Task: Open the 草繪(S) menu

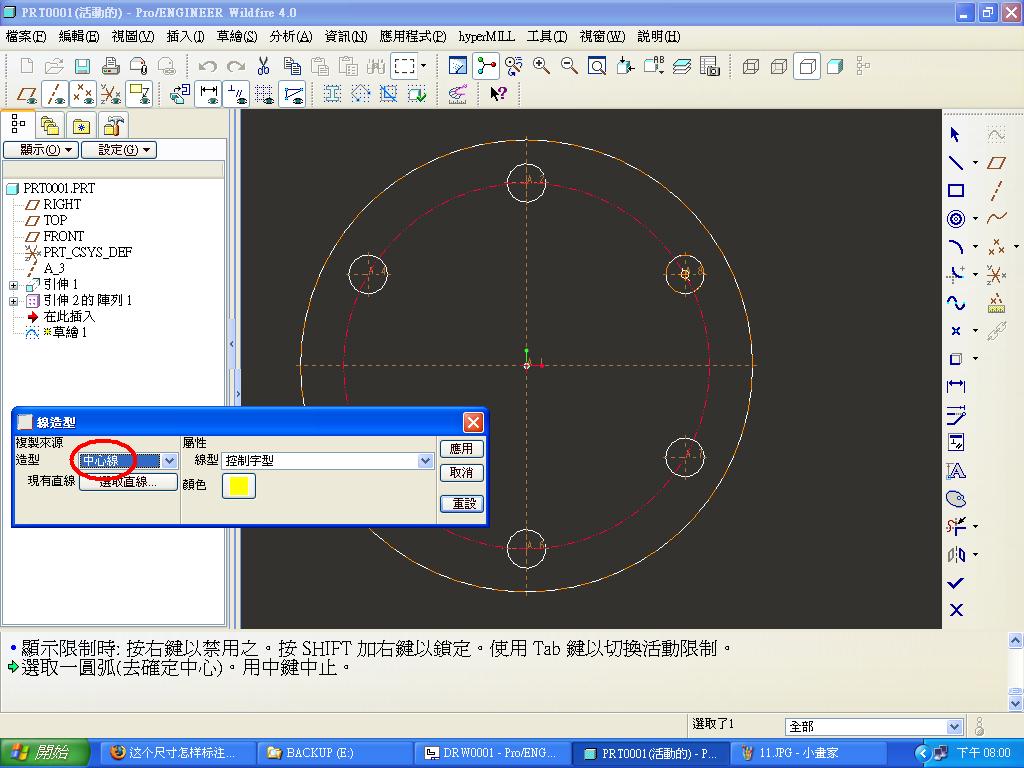Action: (237, 37)
